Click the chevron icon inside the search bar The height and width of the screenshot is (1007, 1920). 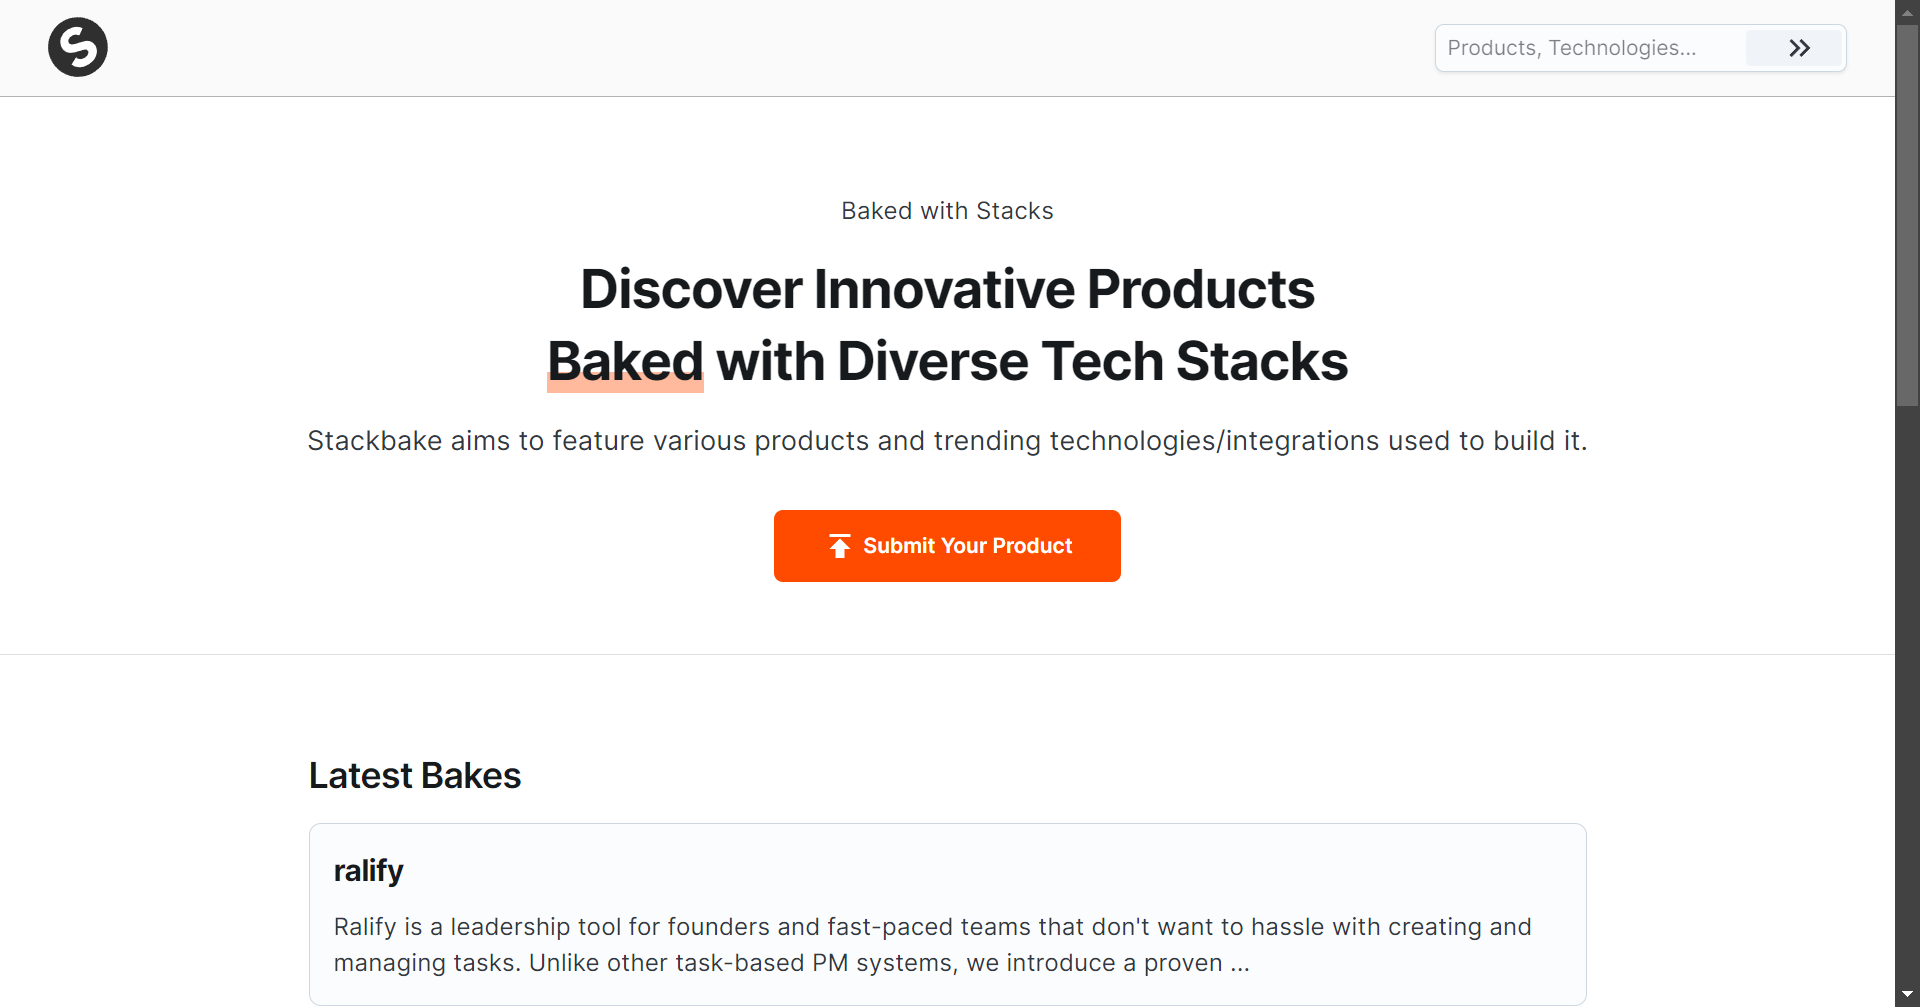1800,47
